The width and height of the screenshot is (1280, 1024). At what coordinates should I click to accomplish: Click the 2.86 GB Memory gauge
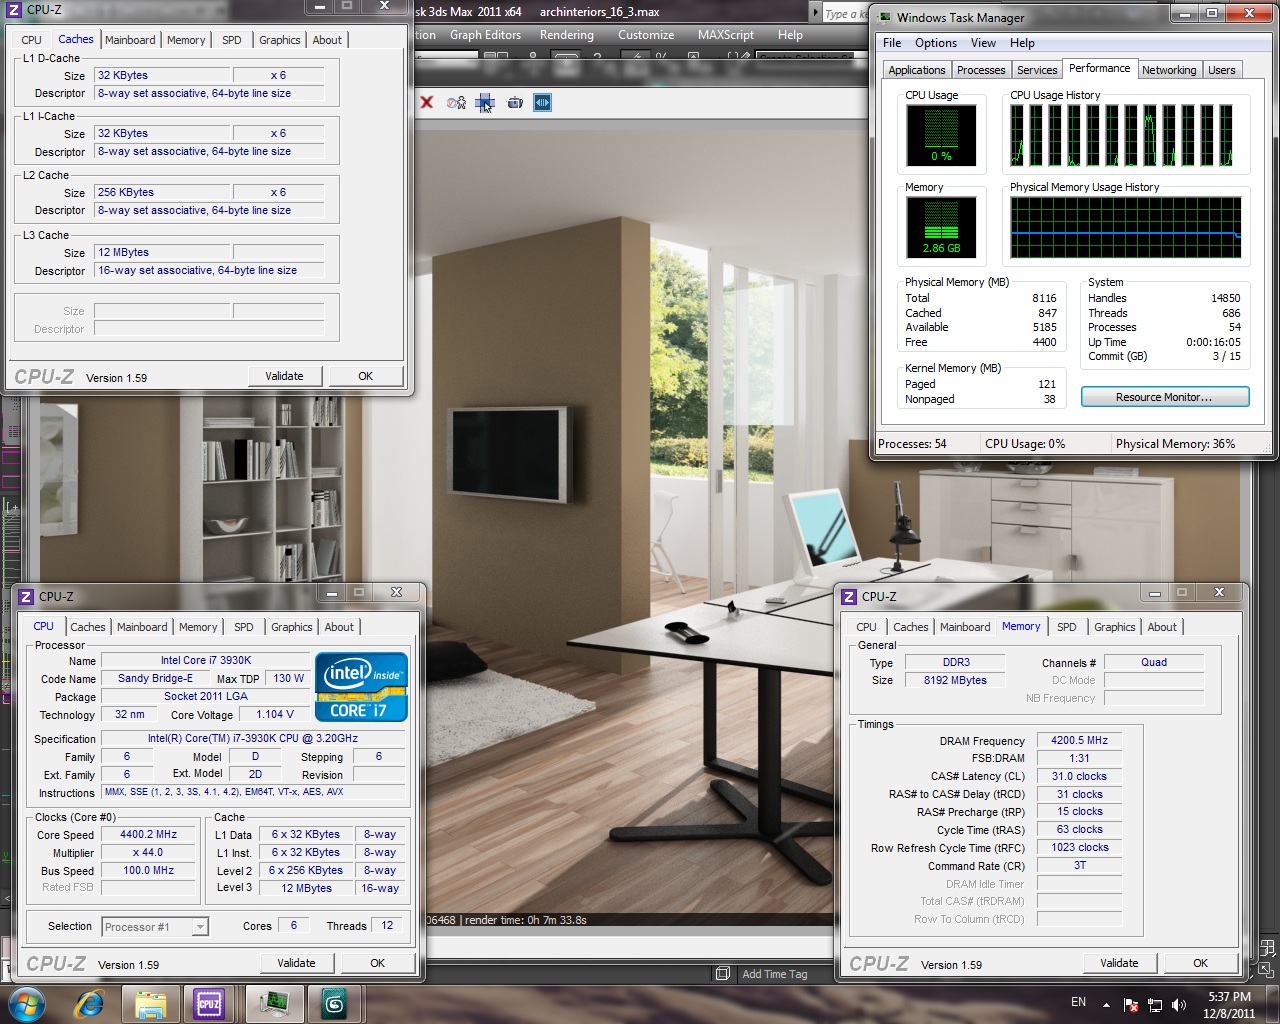[x=941, y=226]
